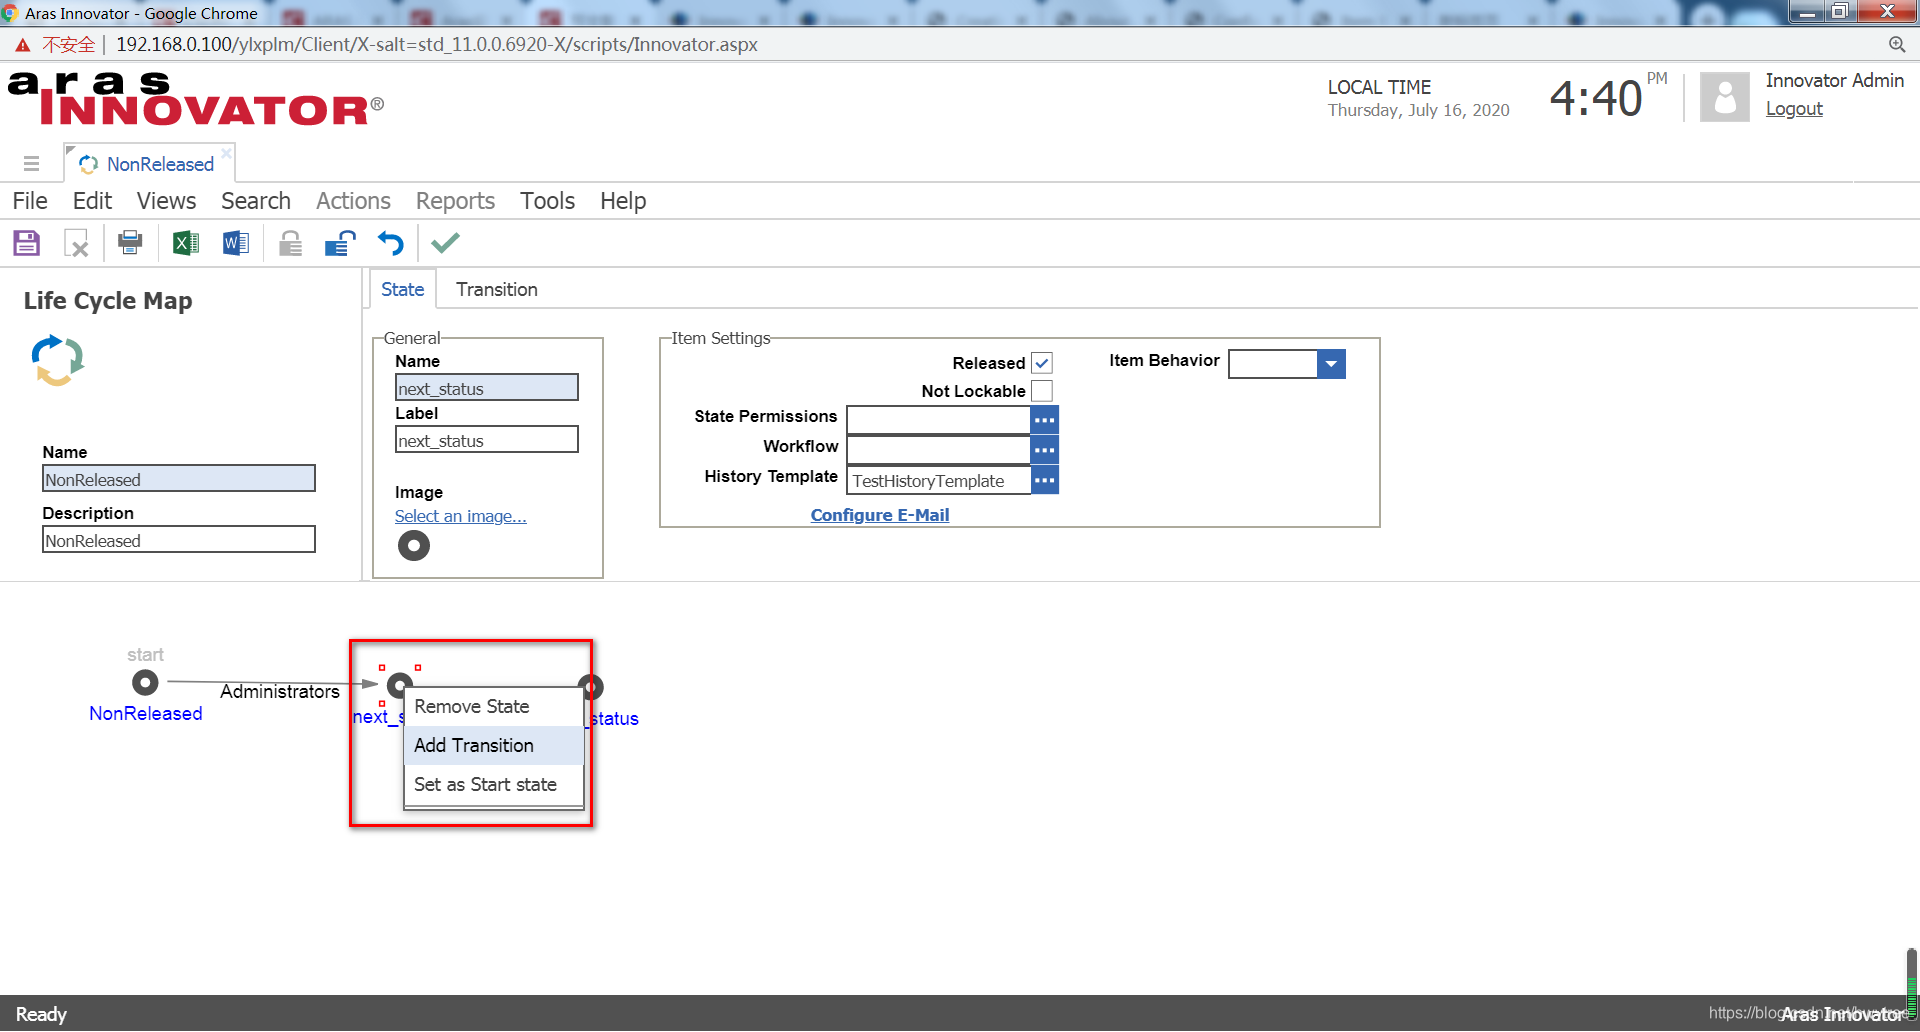Screen dimensions: 1920x1032
Task: Click the History Template input
Action: click(x=938, y=480)
